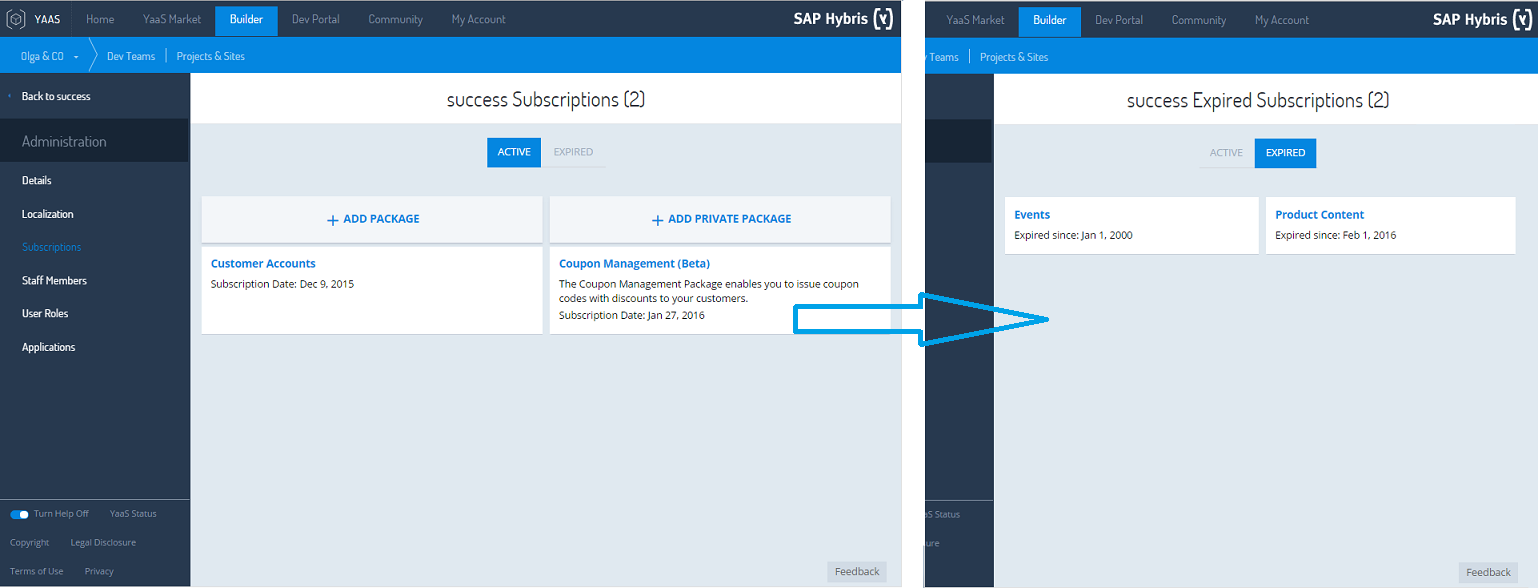Screen dimensions: 1538x588
Task: Open the expired Events subscription
Action: coord(1032,215)
